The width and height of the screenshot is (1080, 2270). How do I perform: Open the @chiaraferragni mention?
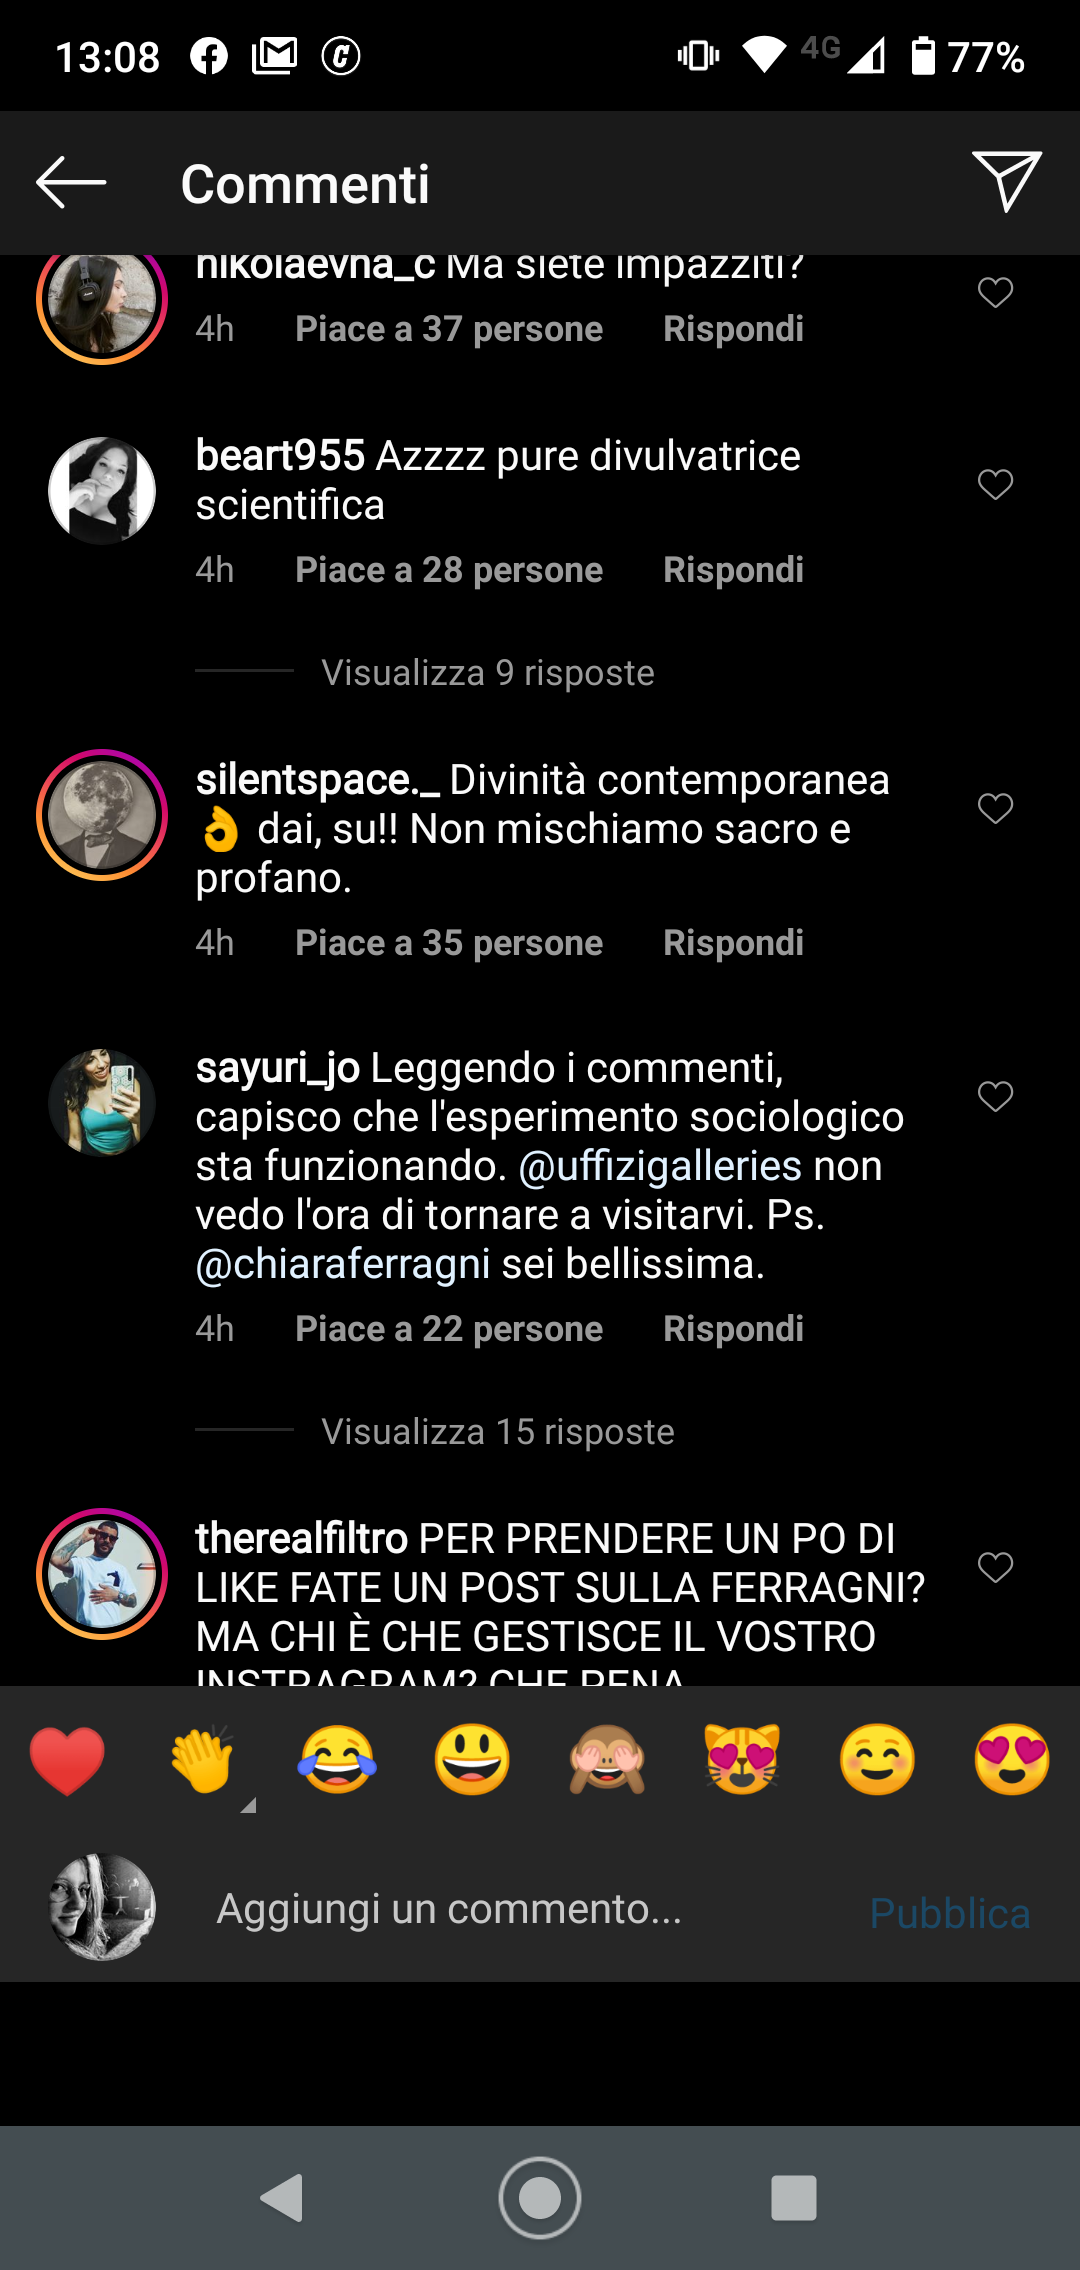coord(343,1264)
